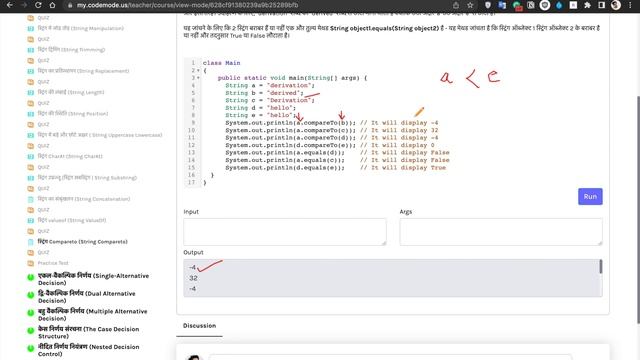Viewport: 640px width, 360px height.
Task: Click the Output panel scrollbar thumb
Action: click(600, 267)
